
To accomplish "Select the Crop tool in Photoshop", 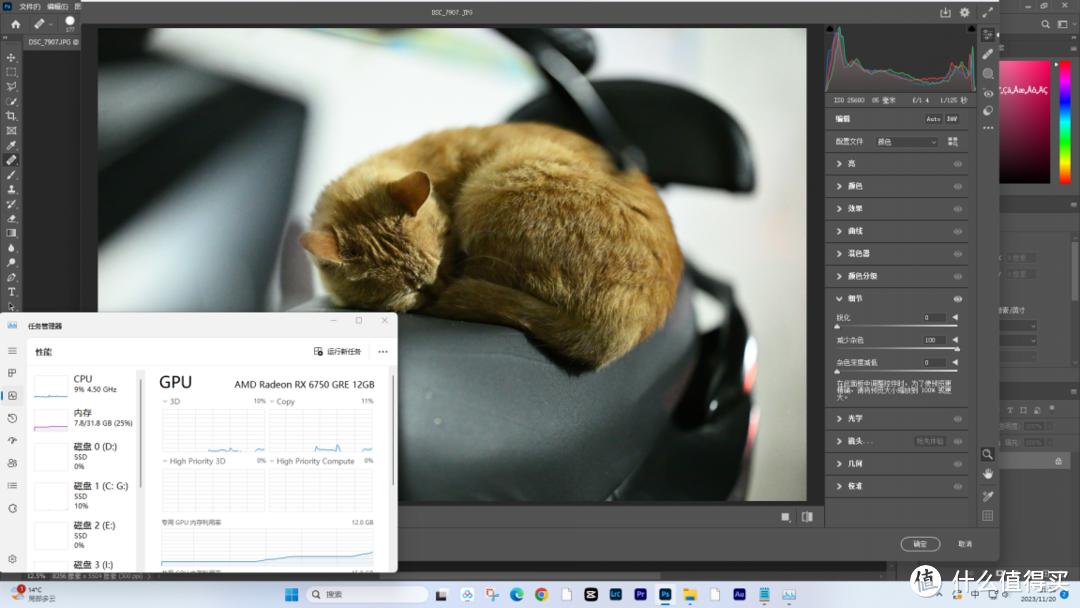I will [11, 116].
